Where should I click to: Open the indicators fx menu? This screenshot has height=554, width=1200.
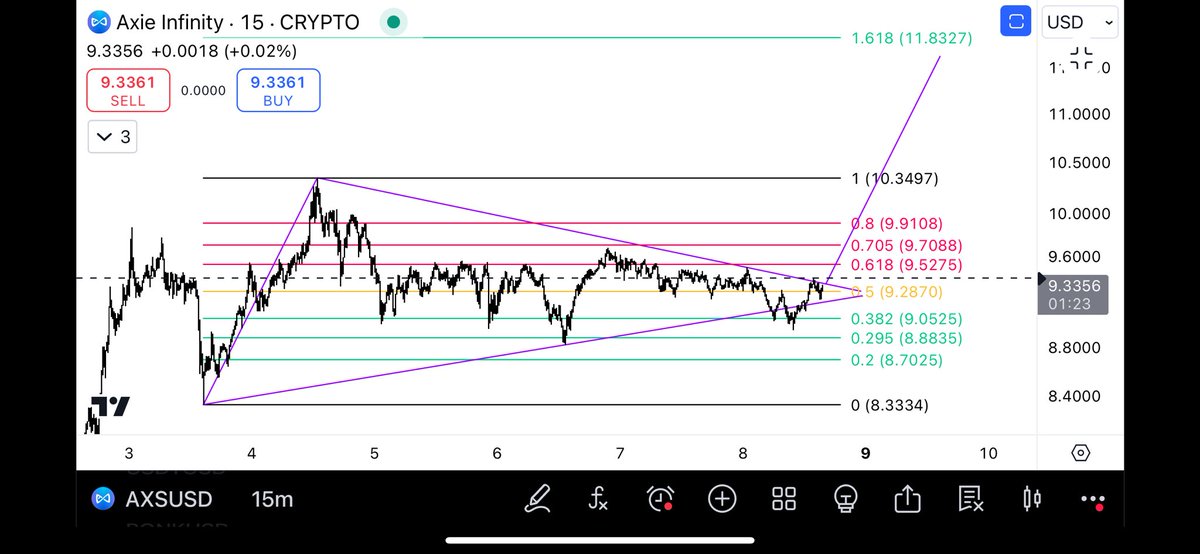tap(598, 498)
